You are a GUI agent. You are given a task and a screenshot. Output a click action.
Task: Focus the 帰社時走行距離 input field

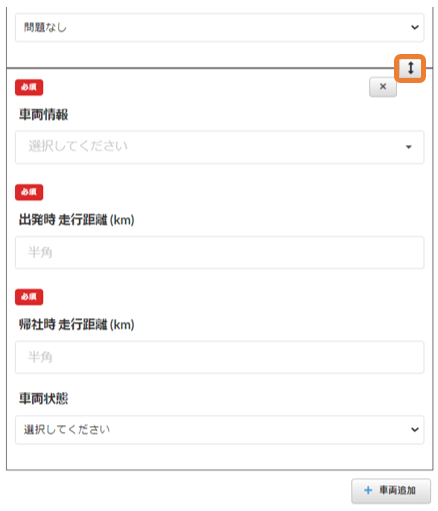219,357
